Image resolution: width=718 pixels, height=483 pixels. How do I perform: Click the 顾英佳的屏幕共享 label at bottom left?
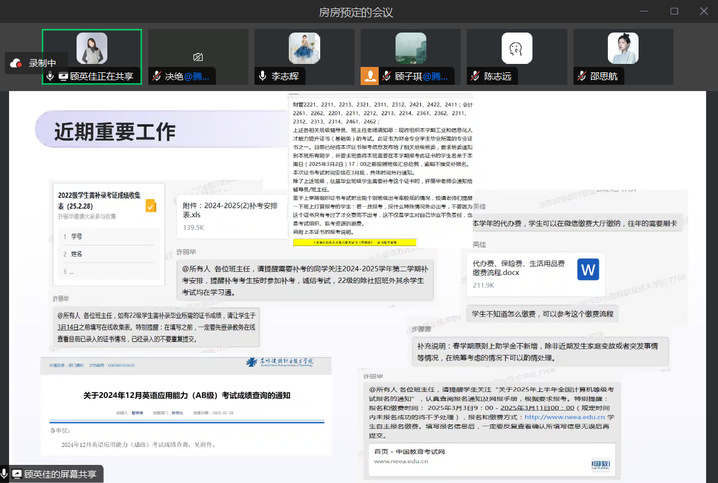click(60, 474)
